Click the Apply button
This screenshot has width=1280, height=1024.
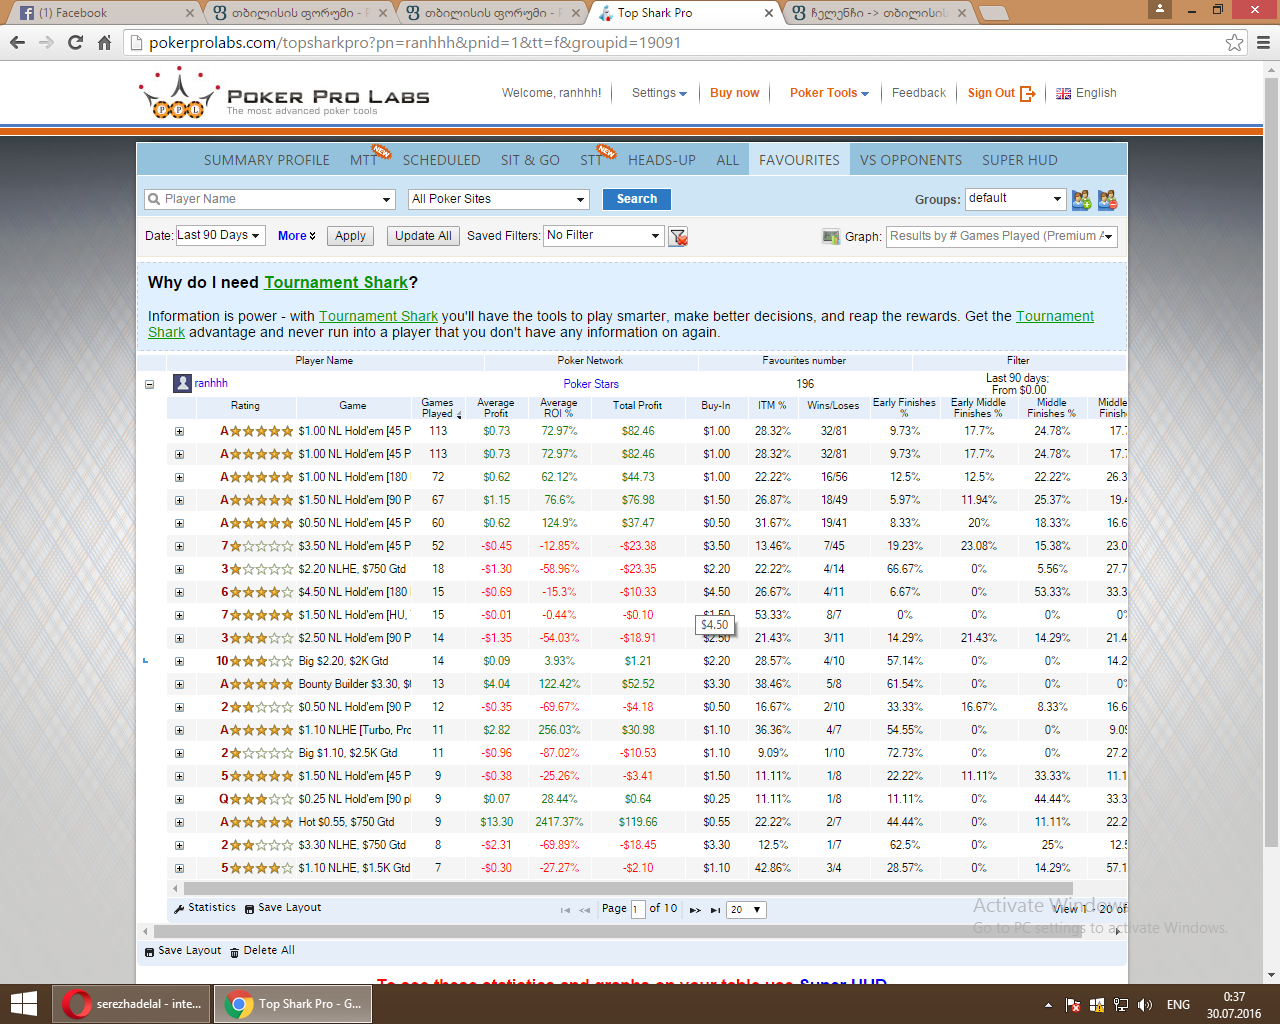click(350, 236)
